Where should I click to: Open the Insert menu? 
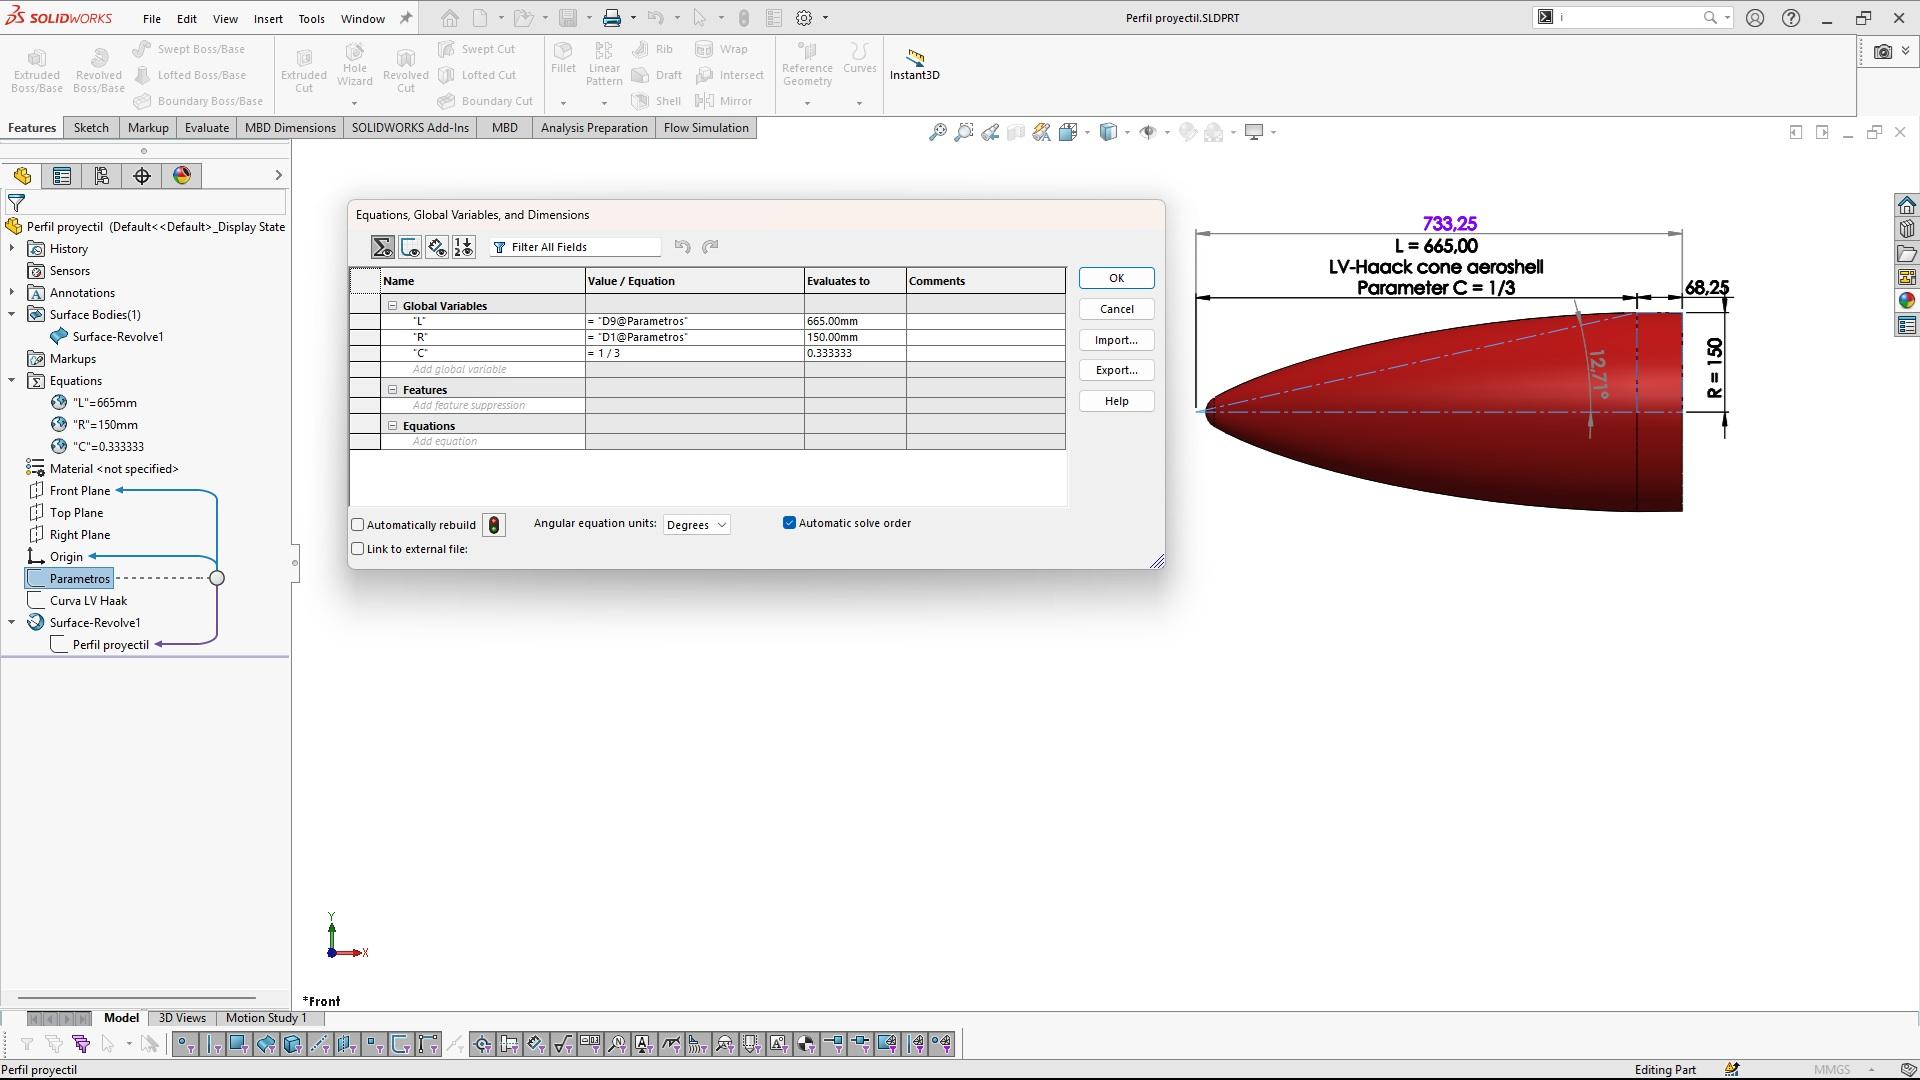pos(268,19)
